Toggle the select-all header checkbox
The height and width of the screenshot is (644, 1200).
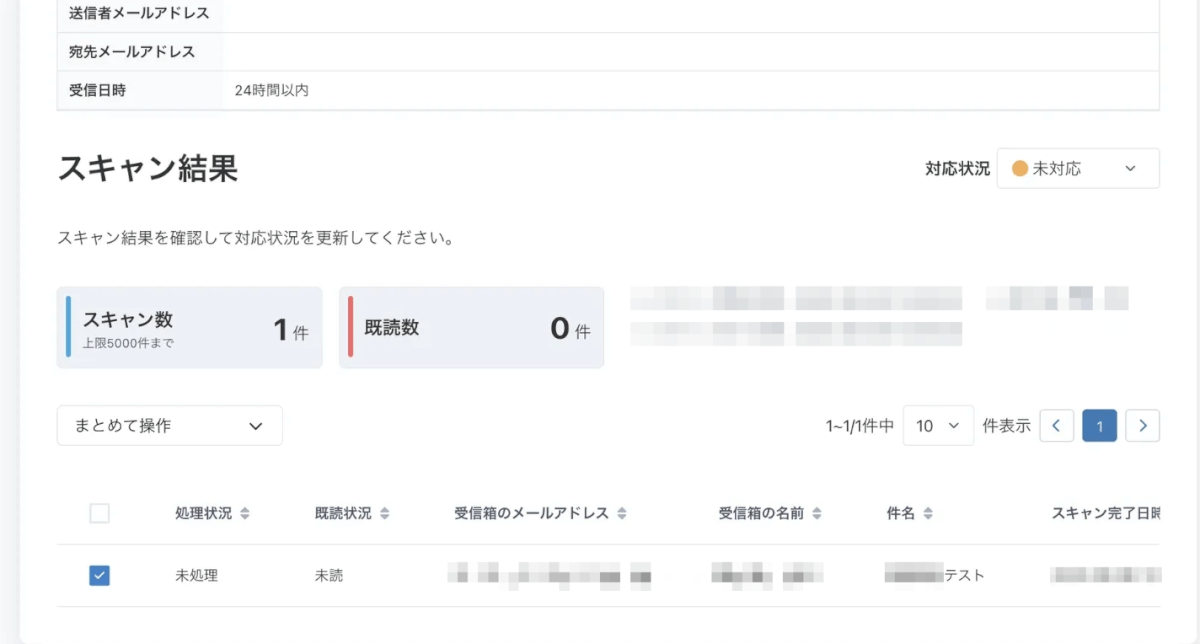pyautogui.click(x=99, y=514)
